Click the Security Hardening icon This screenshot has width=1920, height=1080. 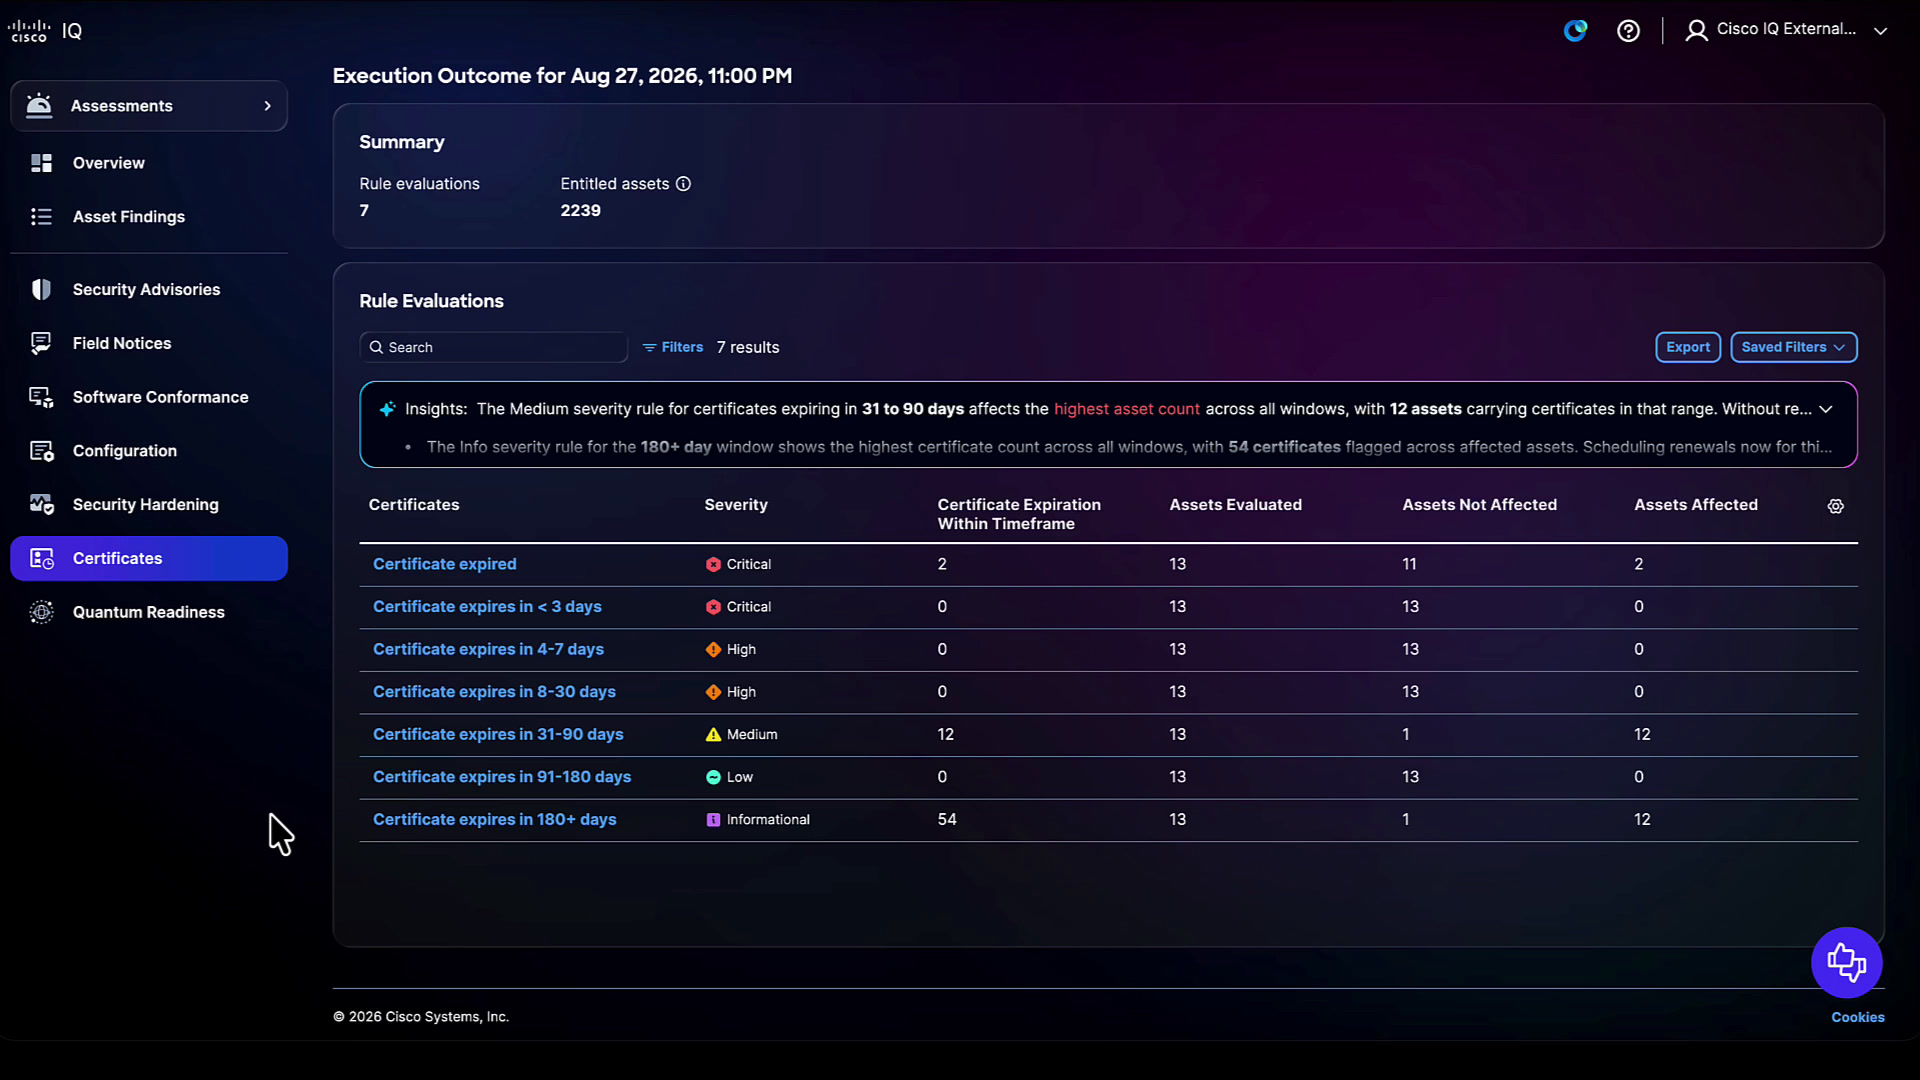[x=41, y=505]
